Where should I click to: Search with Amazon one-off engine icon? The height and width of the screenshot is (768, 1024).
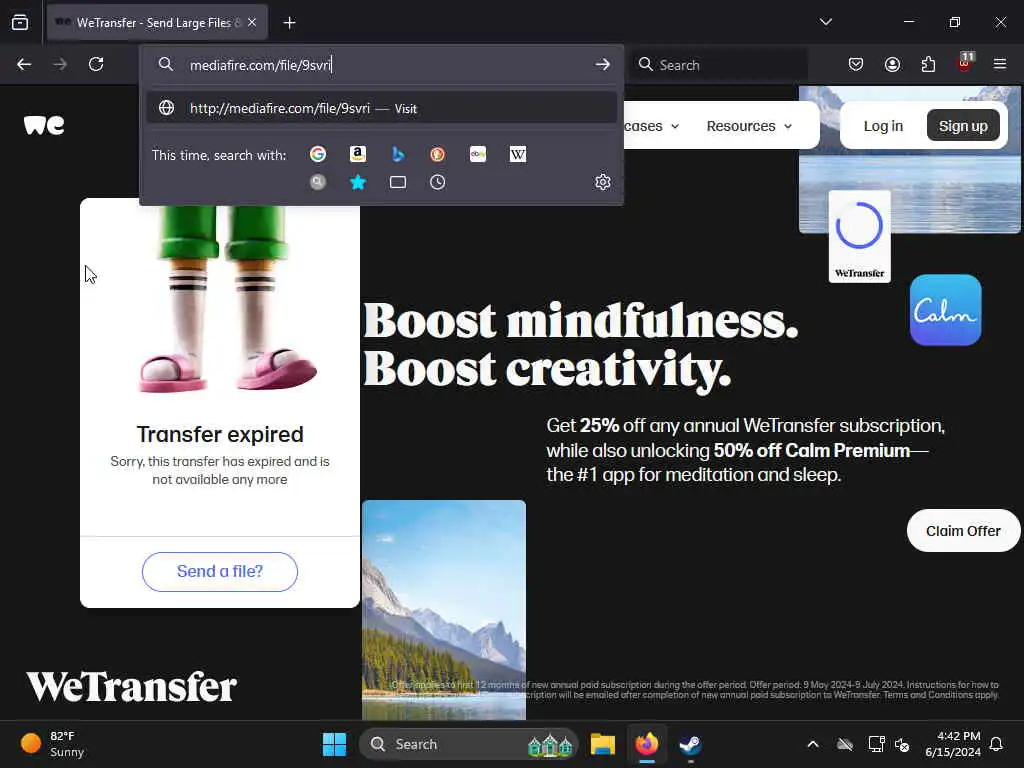click(x=357, y=154)
